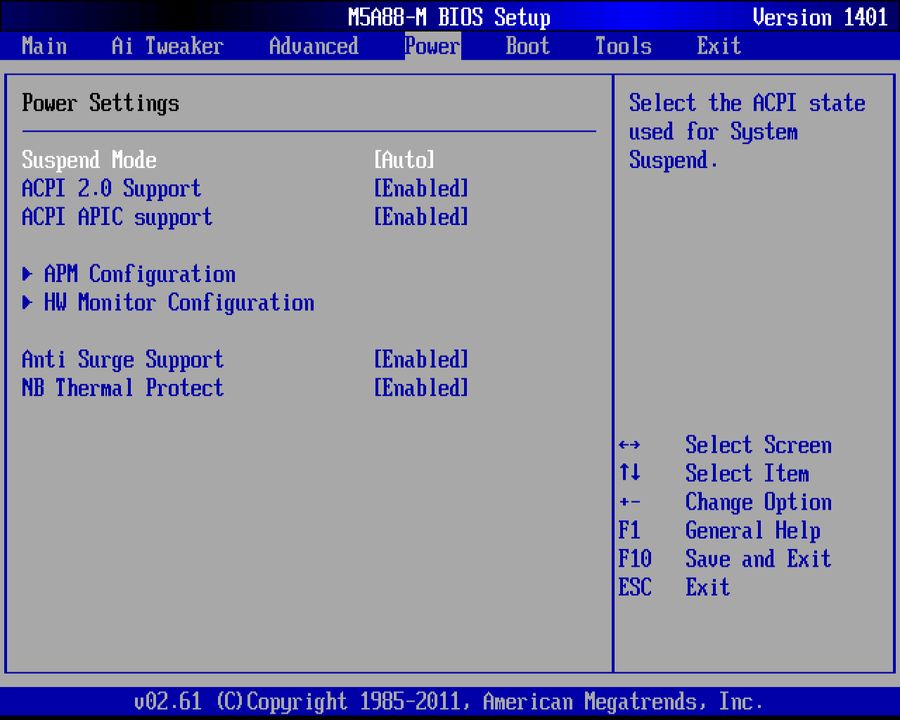The width and height of the screenshot is (900, 720).
Task: Open the Main menu tab
Action: click(x=44, y=46)
